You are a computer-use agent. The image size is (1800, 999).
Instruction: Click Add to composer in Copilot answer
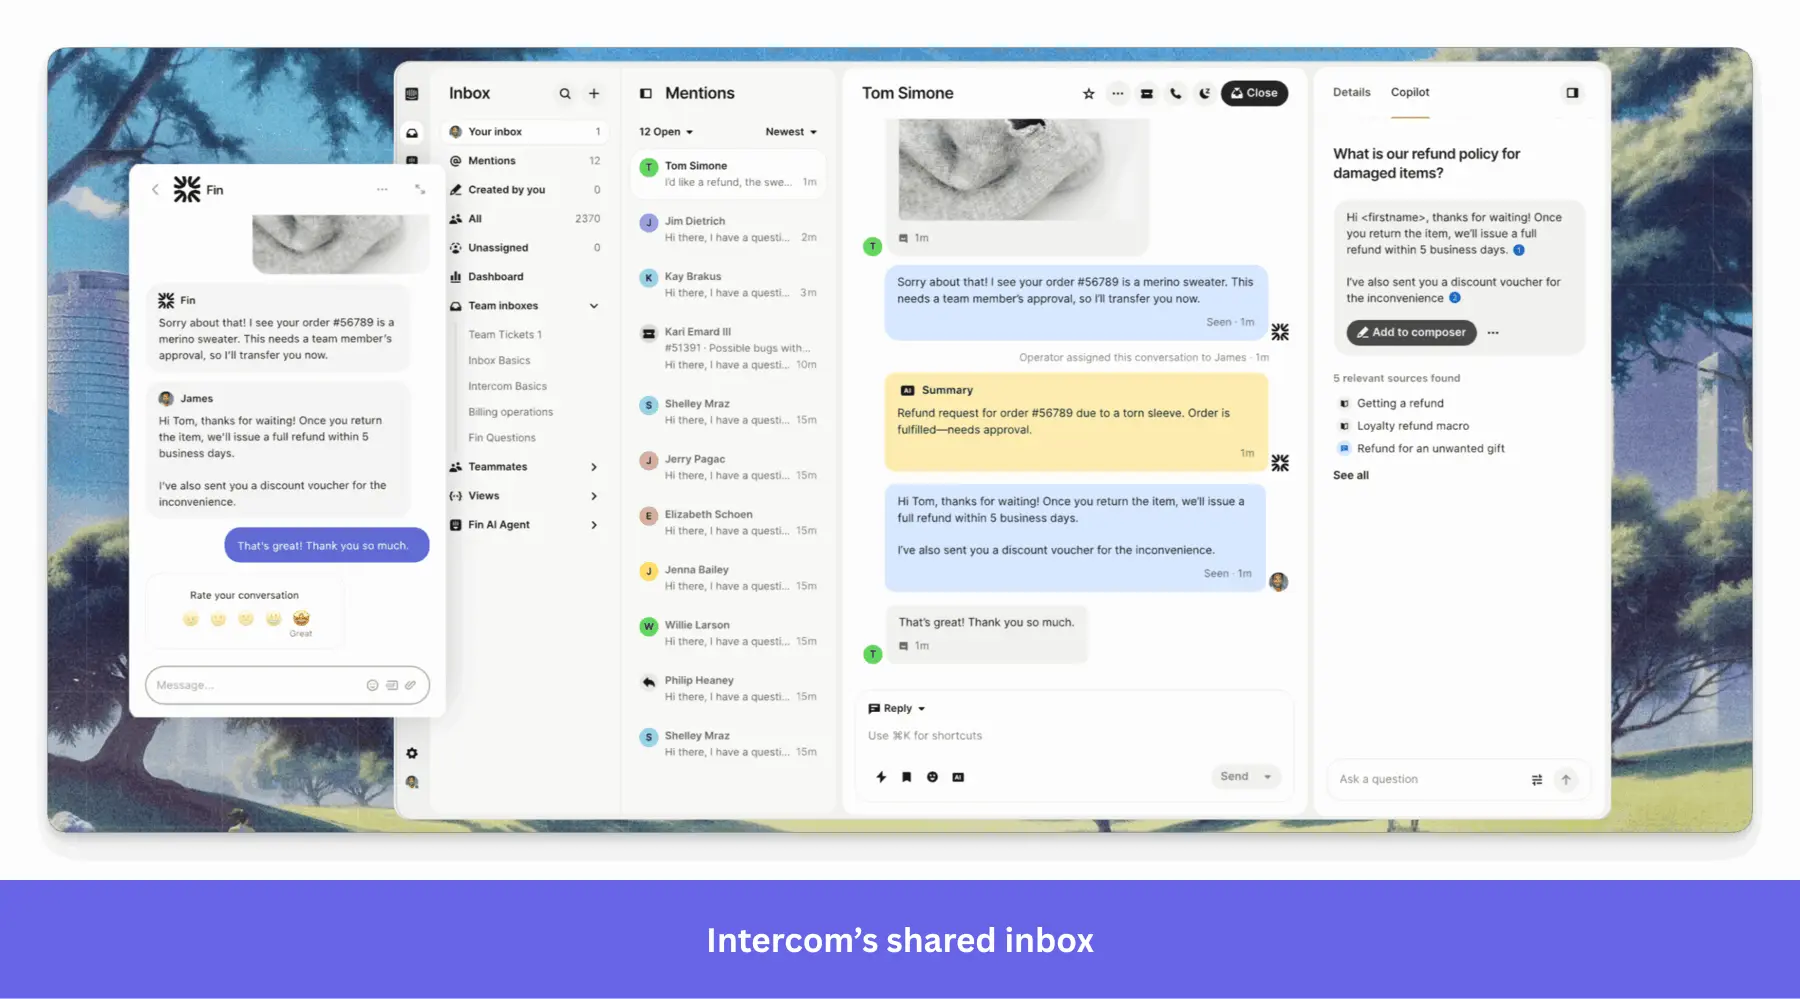pos(1410,332)
